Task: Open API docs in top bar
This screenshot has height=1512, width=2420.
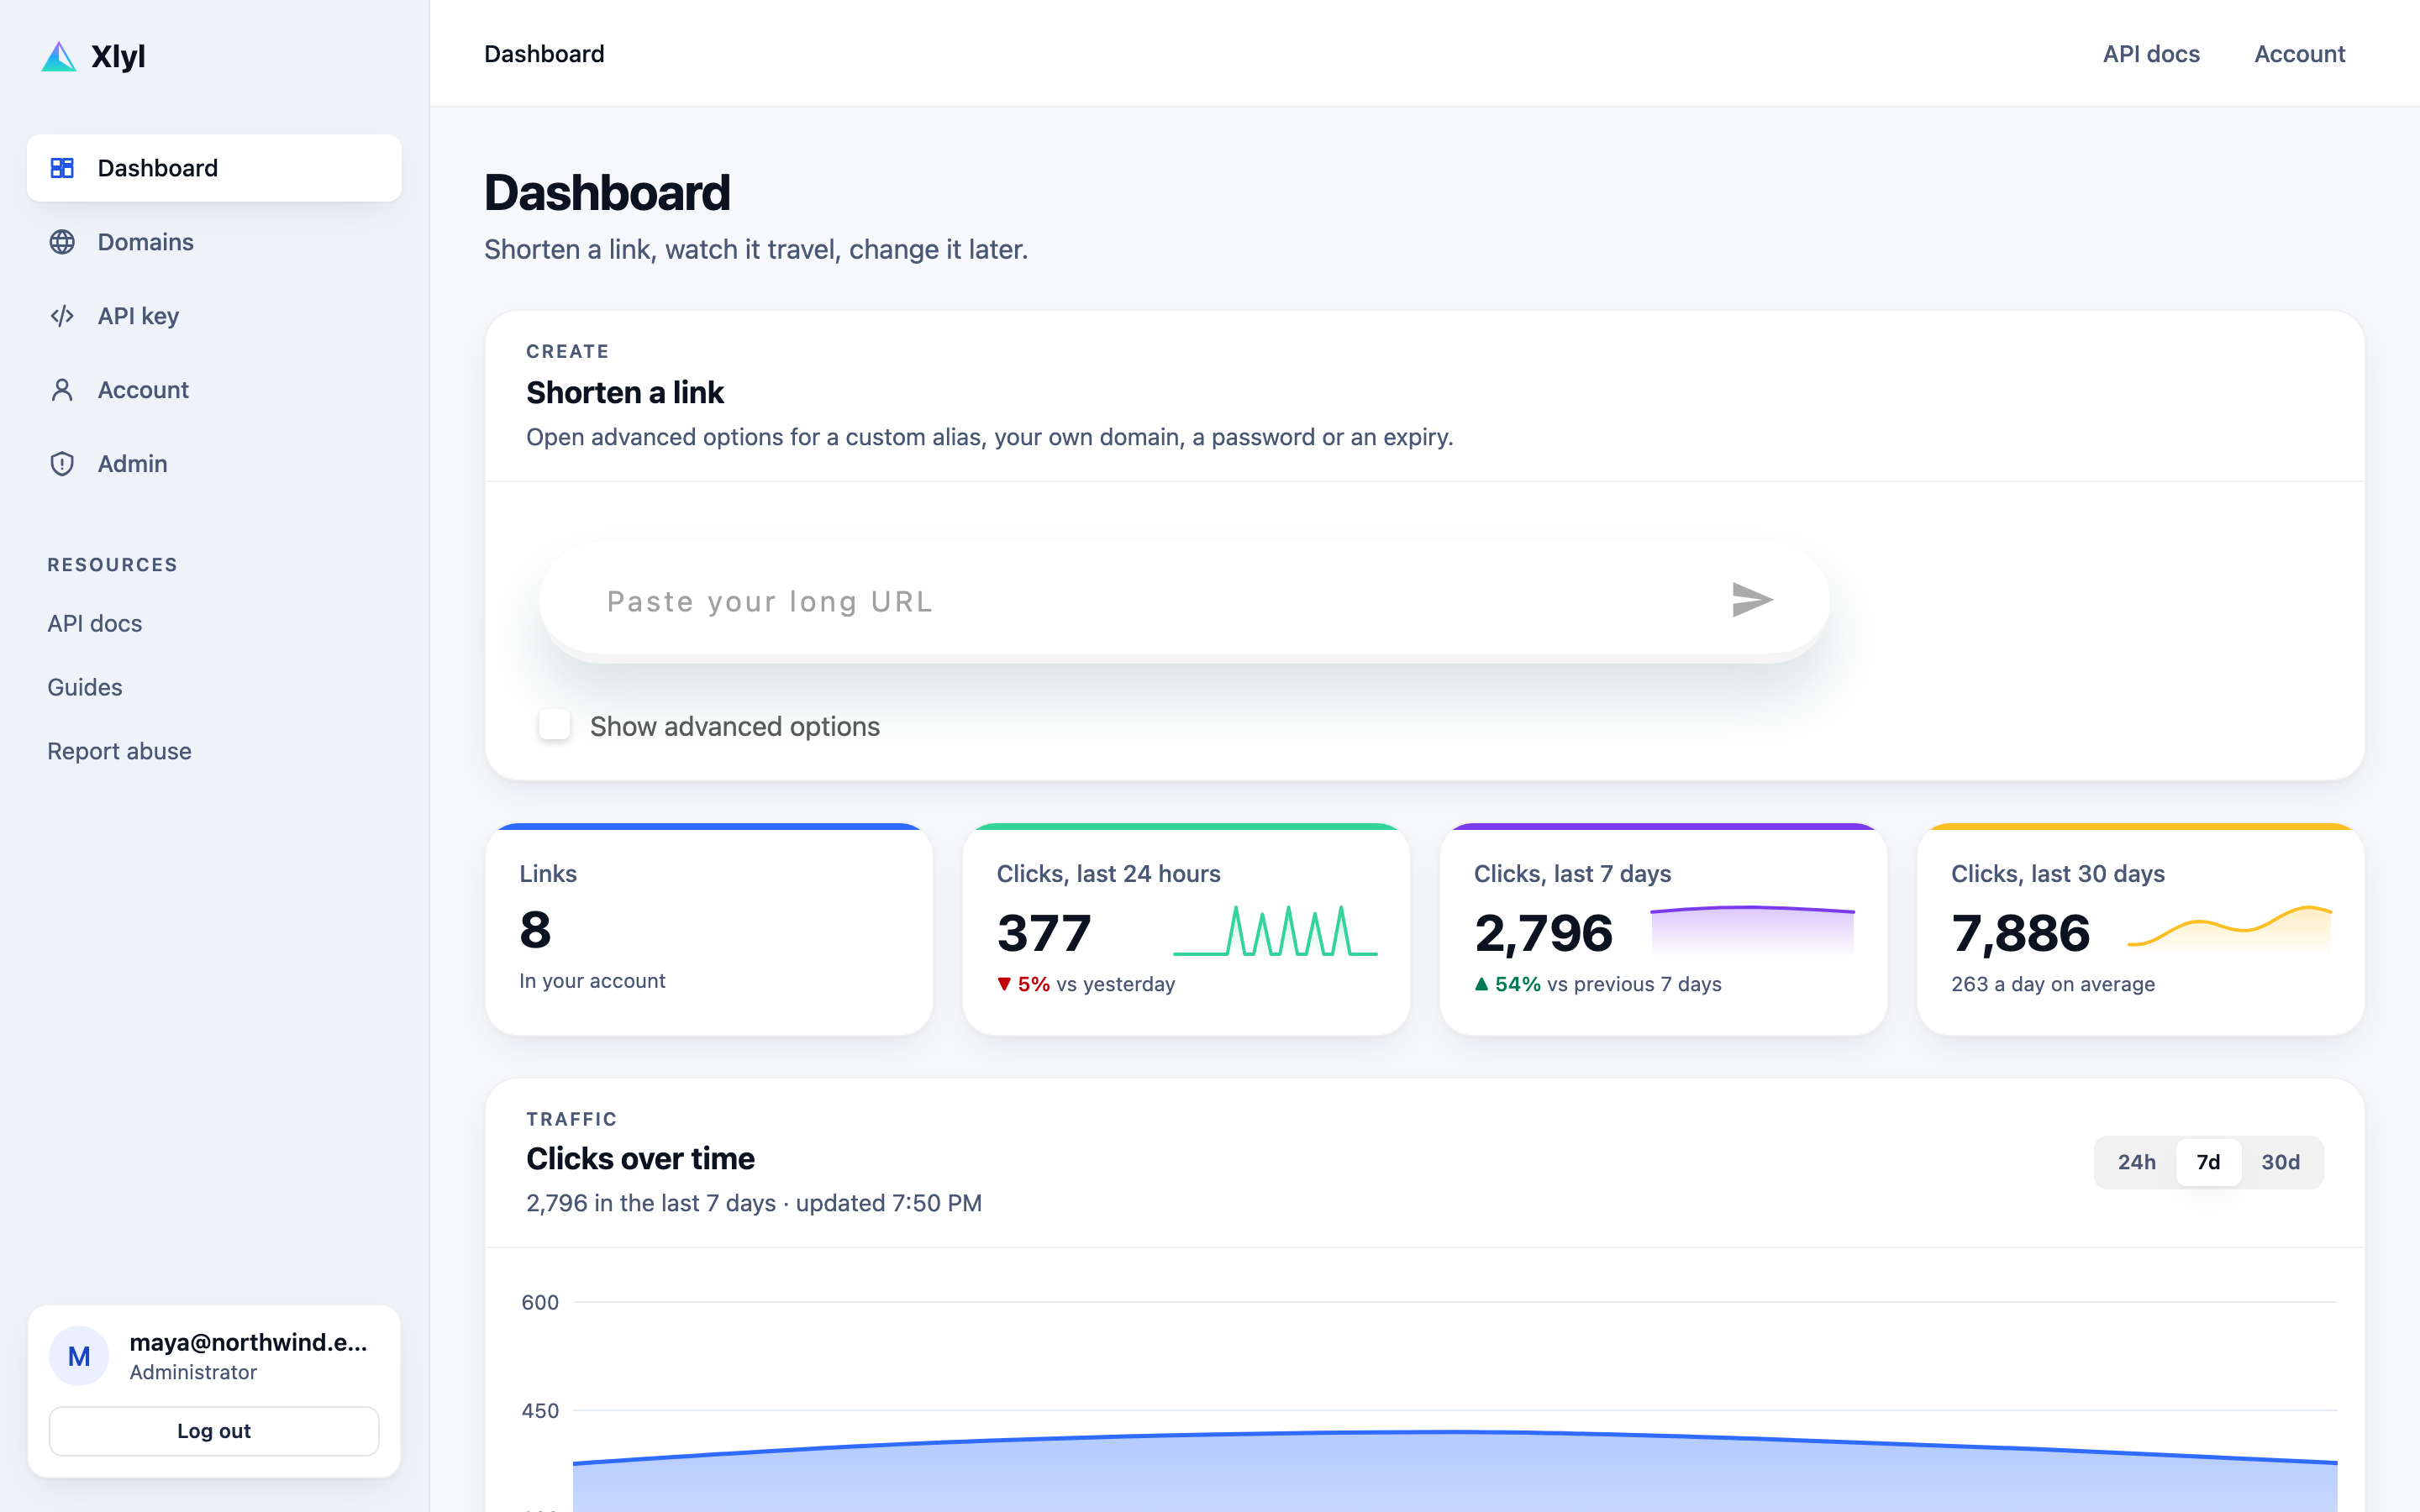Action: coord(2151,54)
